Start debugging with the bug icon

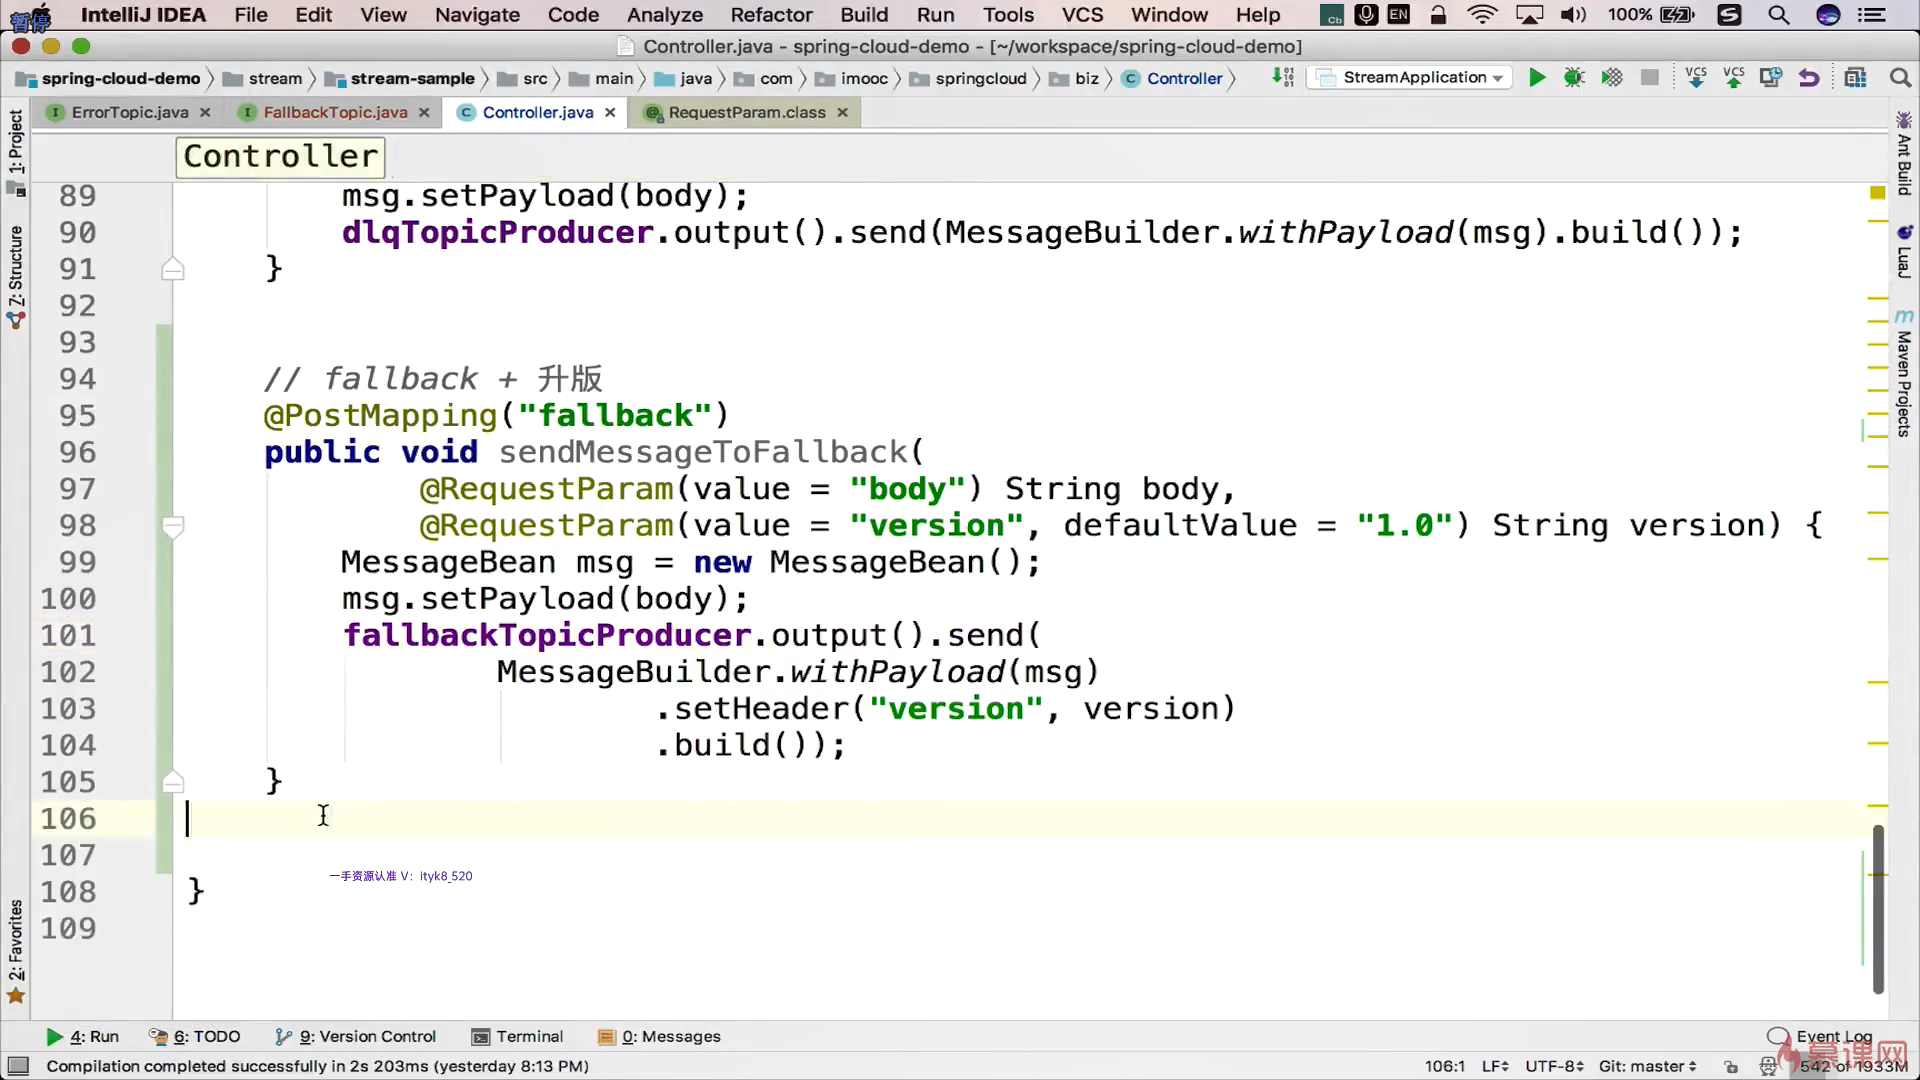click(1574, 78)
